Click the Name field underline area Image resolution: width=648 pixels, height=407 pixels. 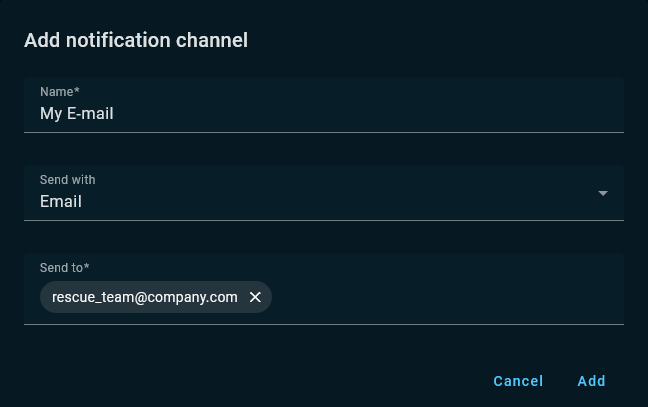[x=324, y=132]
